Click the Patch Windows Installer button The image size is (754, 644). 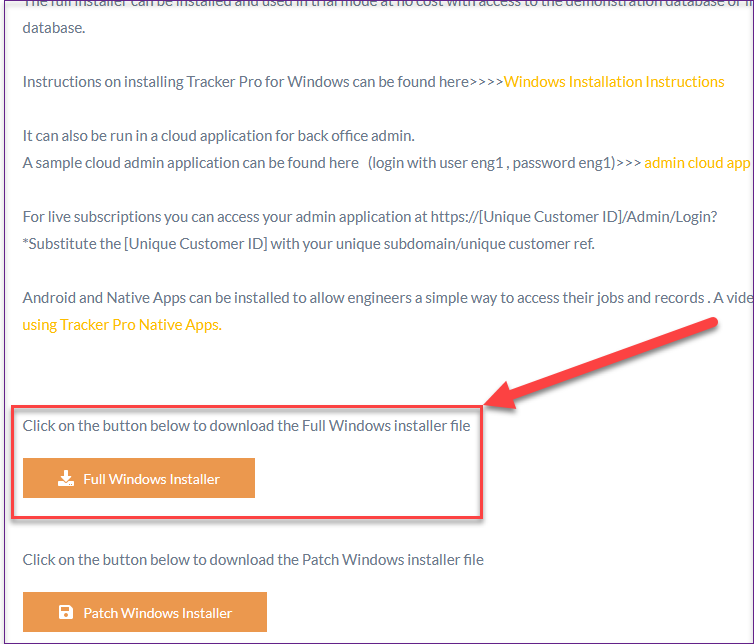pos(145,612)
